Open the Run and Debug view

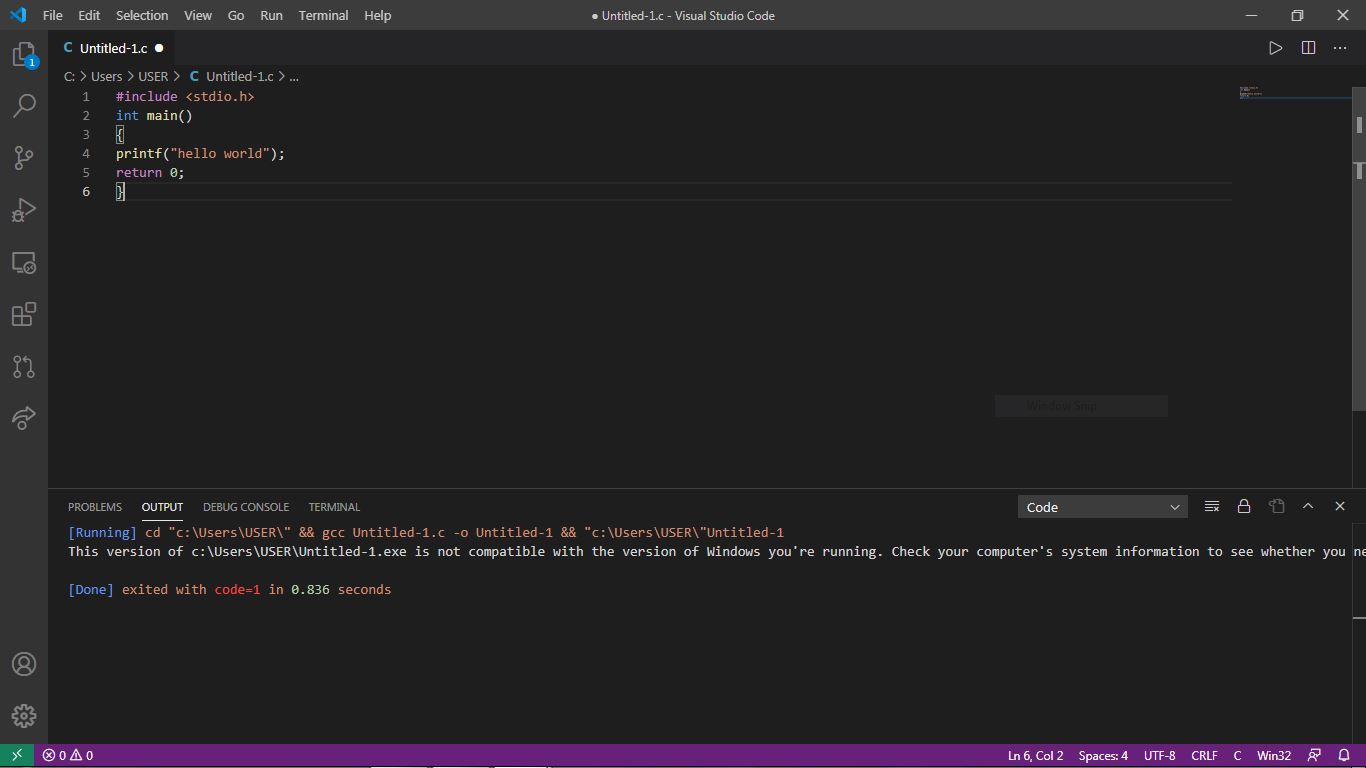click(24, 209)
